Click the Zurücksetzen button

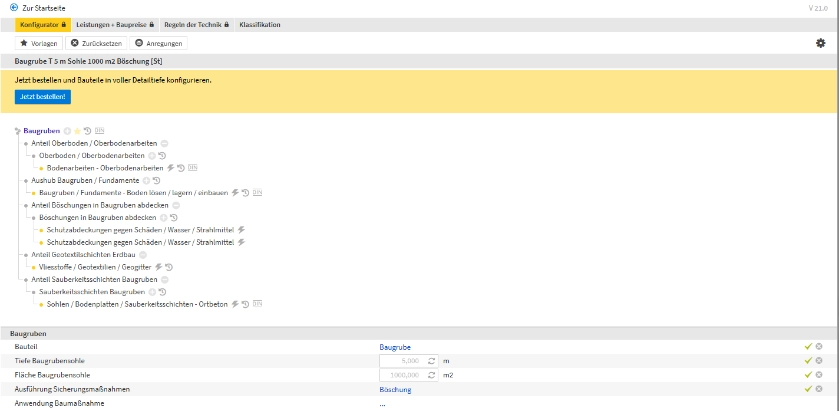pyautogui.click(x=96, y=43)
